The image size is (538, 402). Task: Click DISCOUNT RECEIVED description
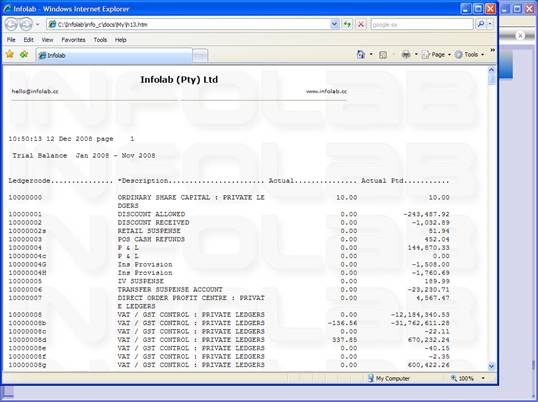pyautogui.click(x=153, y=223)
